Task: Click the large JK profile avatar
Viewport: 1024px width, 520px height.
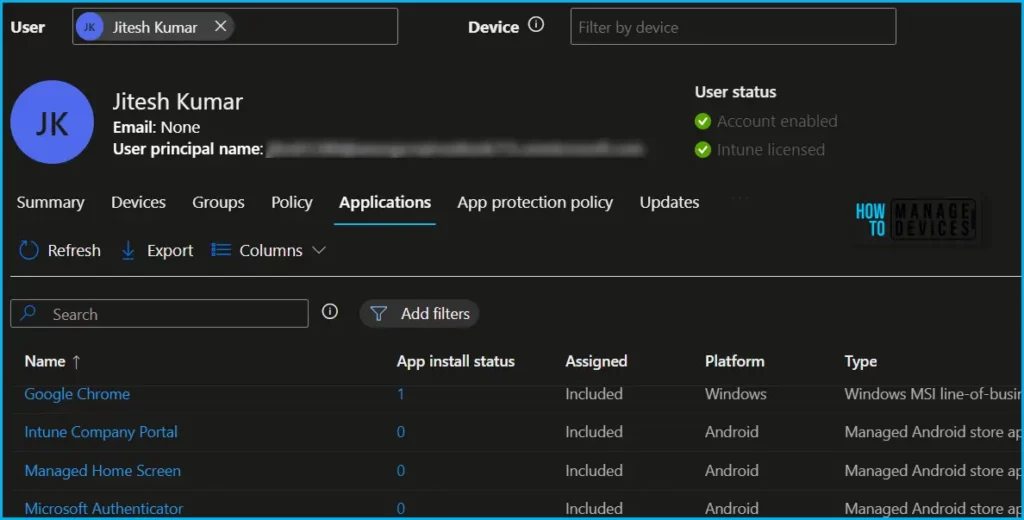Action: tap(52, 122)
